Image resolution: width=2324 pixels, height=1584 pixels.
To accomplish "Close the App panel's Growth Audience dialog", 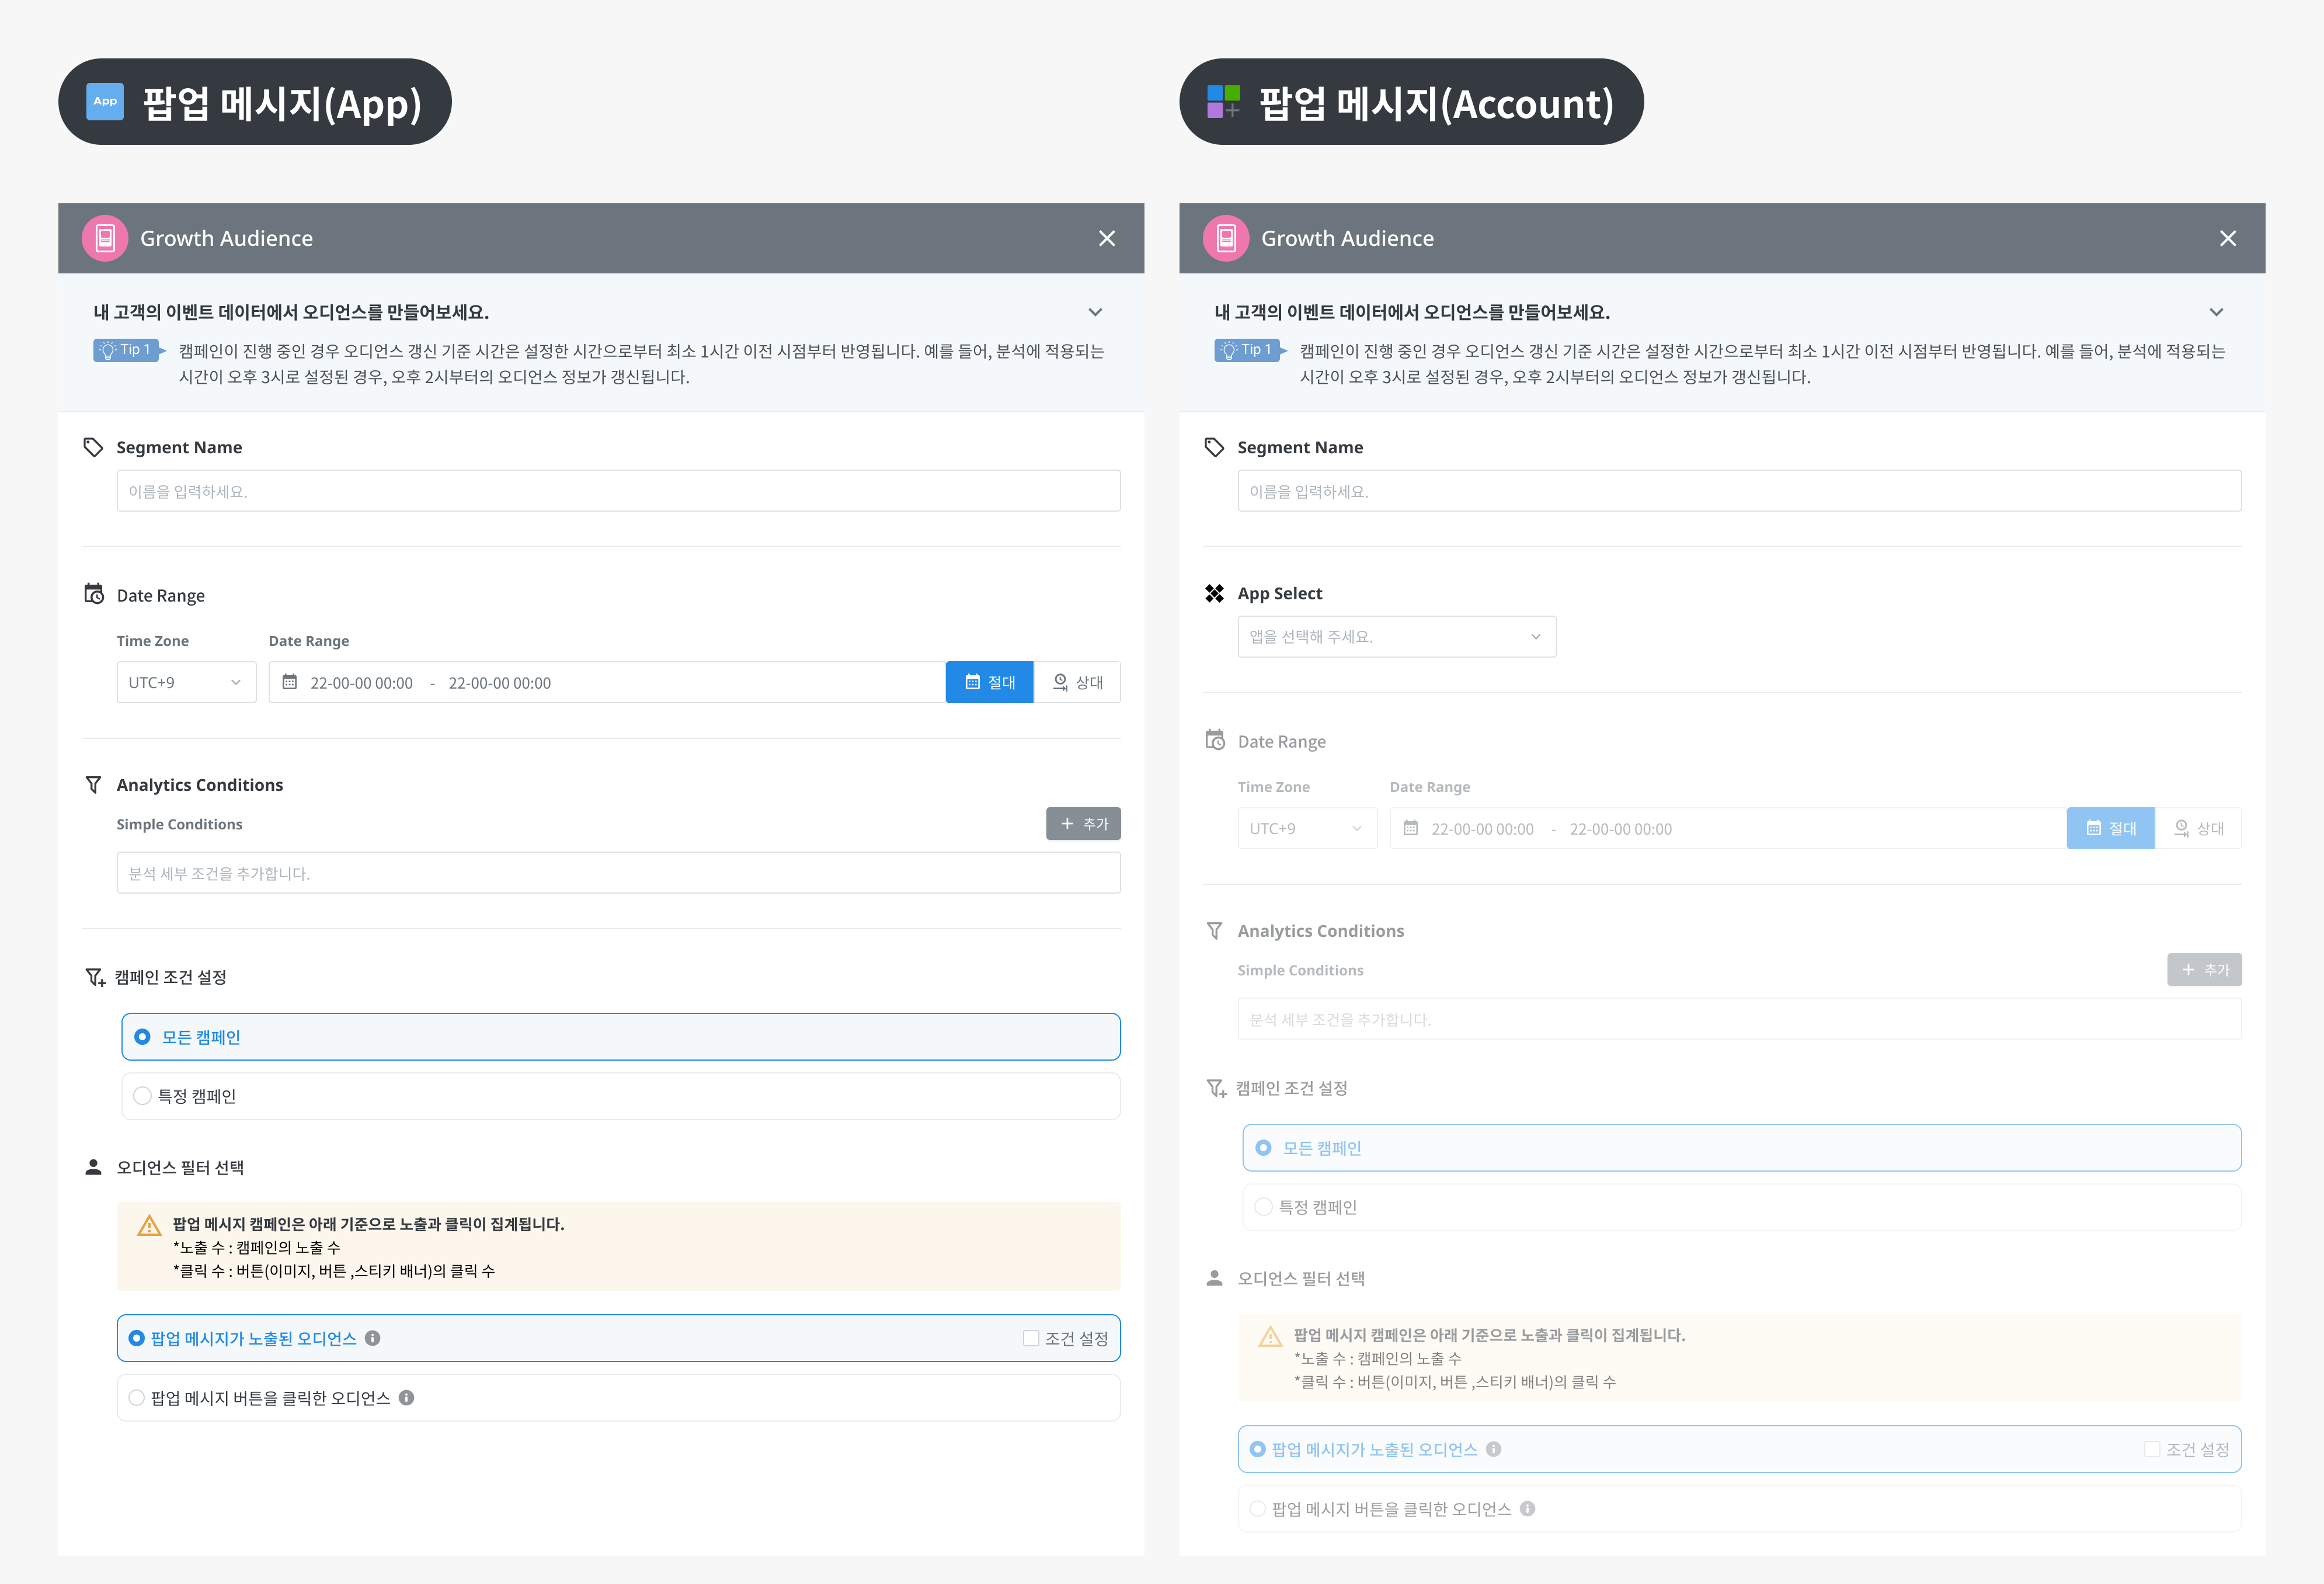I will pyautogui.click(x=1107, y=238).
